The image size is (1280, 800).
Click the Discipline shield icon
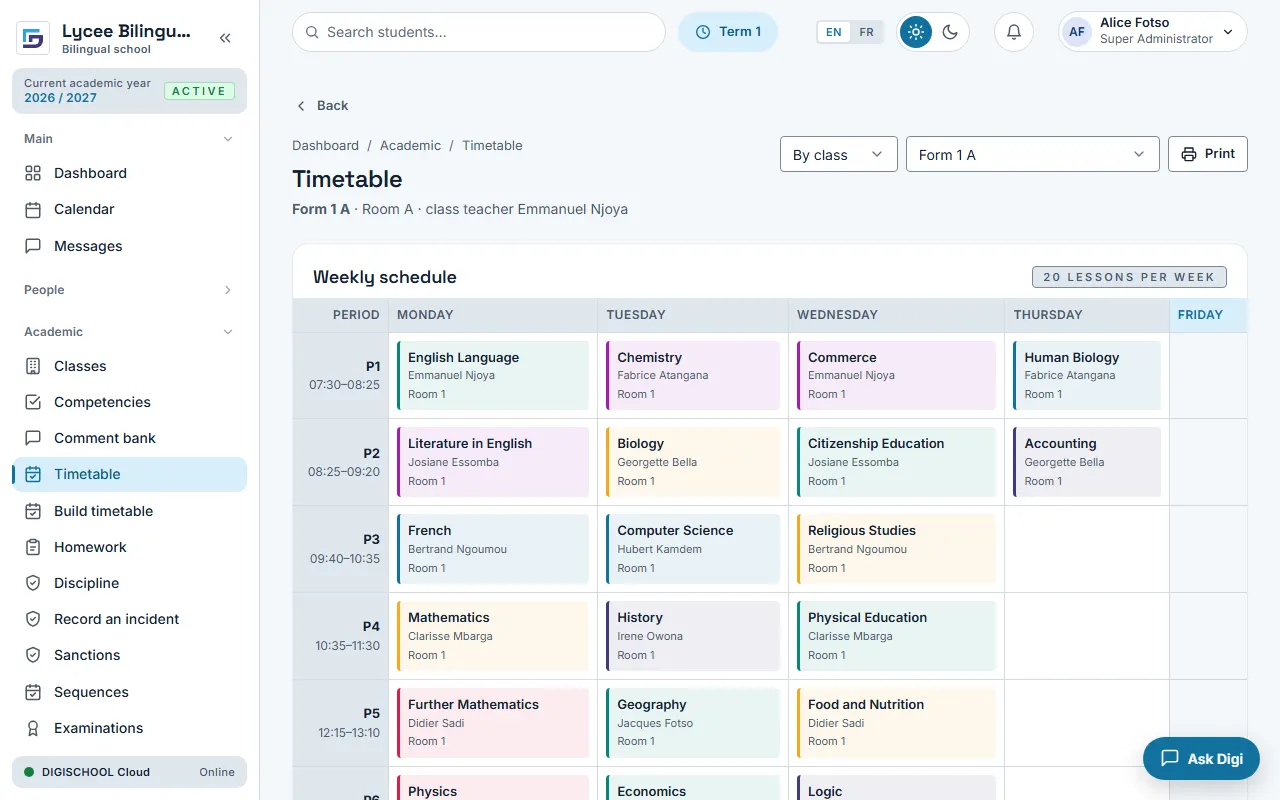(33, 583)
